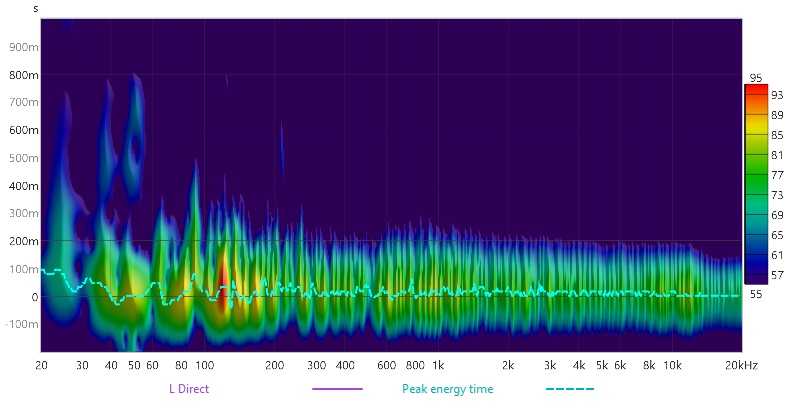Click the 20 Hz frequency axis label
The height and width of the screenshot is (404, 800).
[x=41, y=365]
